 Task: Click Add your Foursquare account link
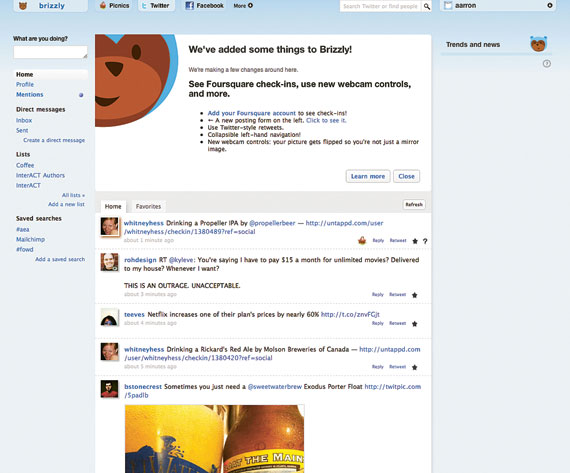point(252,113)
